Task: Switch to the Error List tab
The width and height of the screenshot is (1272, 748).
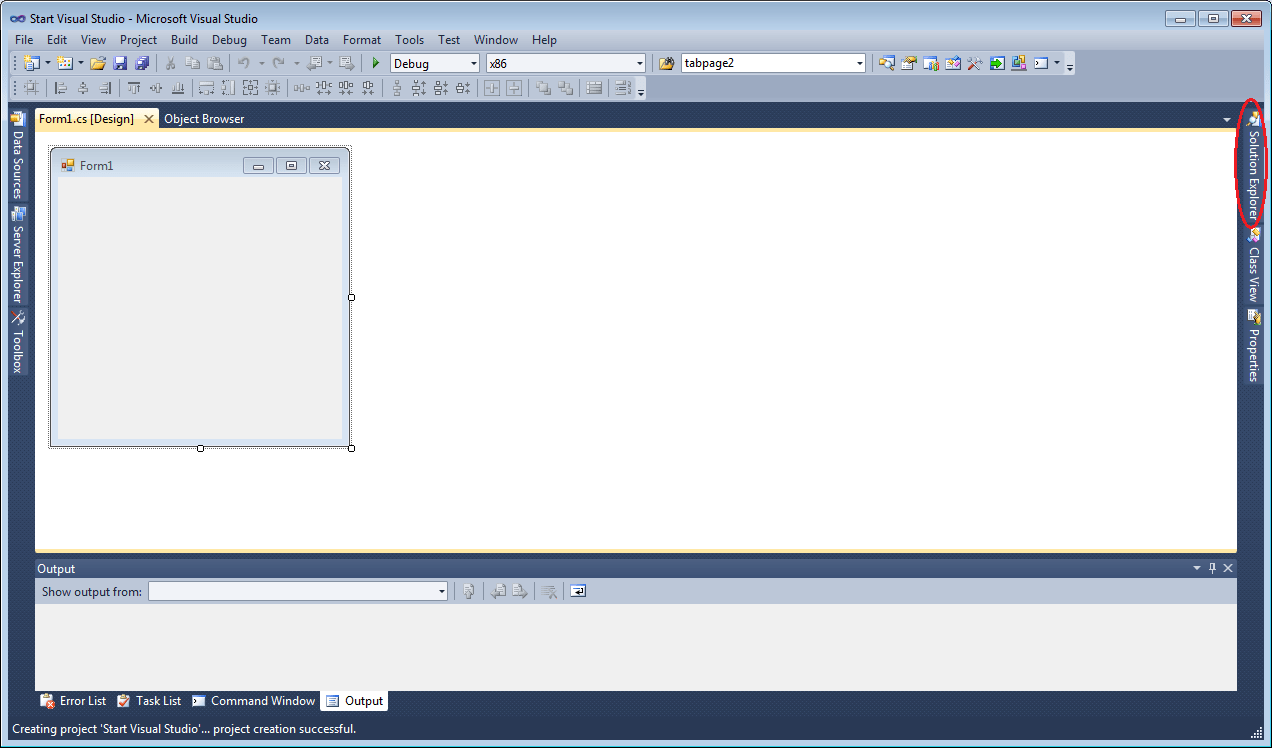Action: click(x=73, y=701)
